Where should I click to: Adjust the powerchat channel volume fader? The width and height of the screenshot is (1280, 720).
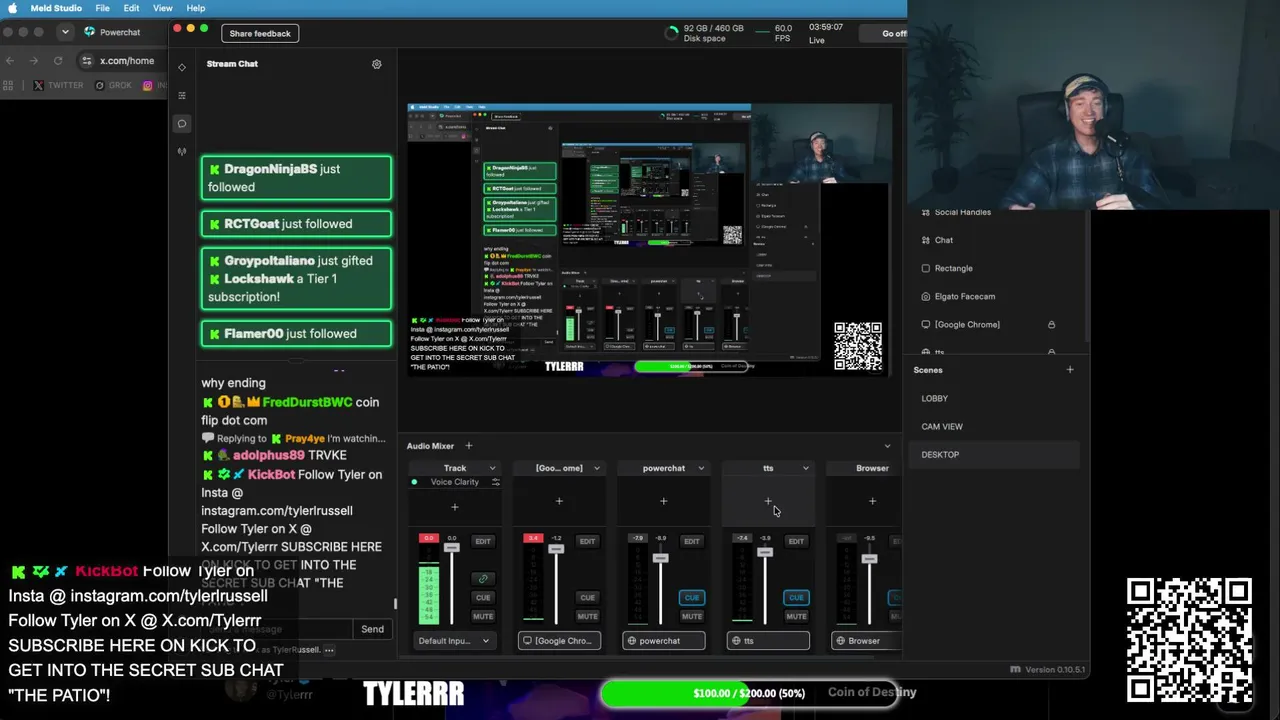(x=660, y=558)
